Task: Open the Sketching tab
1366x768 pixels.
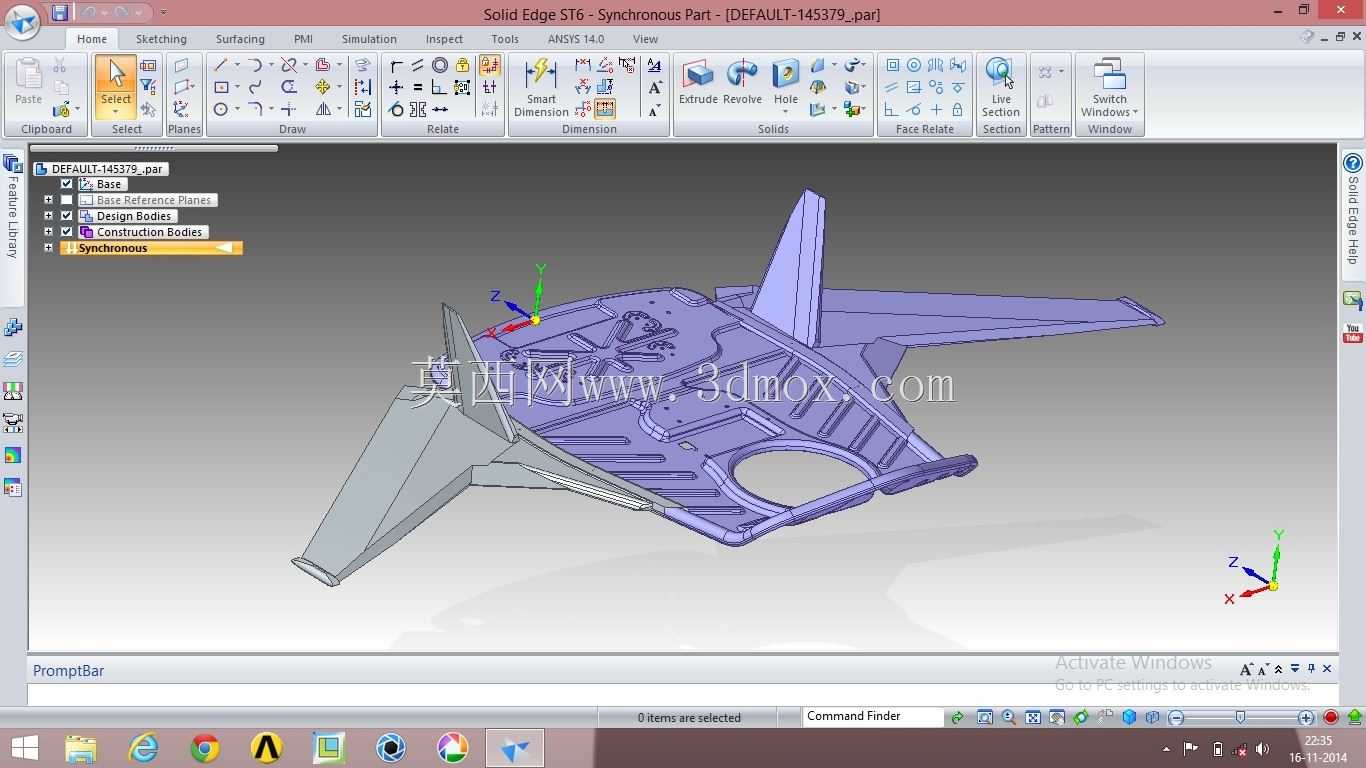Action: pos(161,39)
